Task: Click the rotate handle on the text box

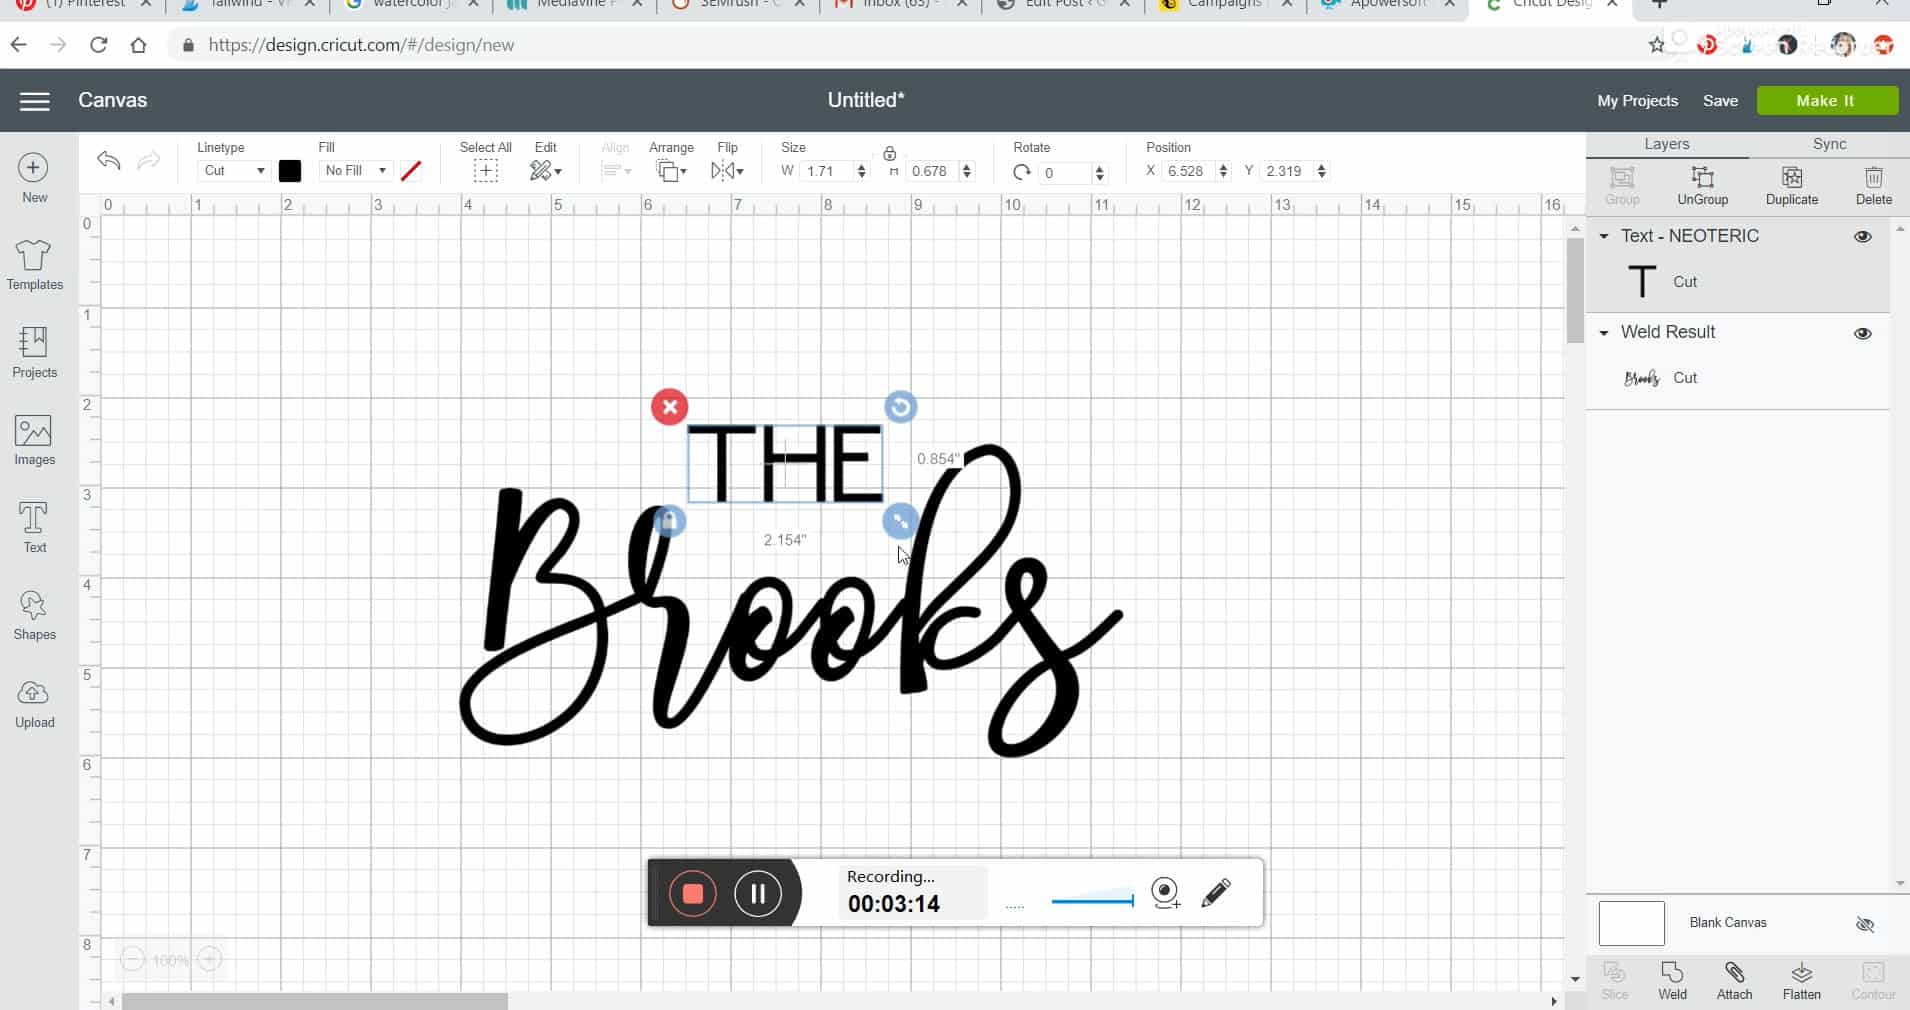Action: [x=900, y=407]
